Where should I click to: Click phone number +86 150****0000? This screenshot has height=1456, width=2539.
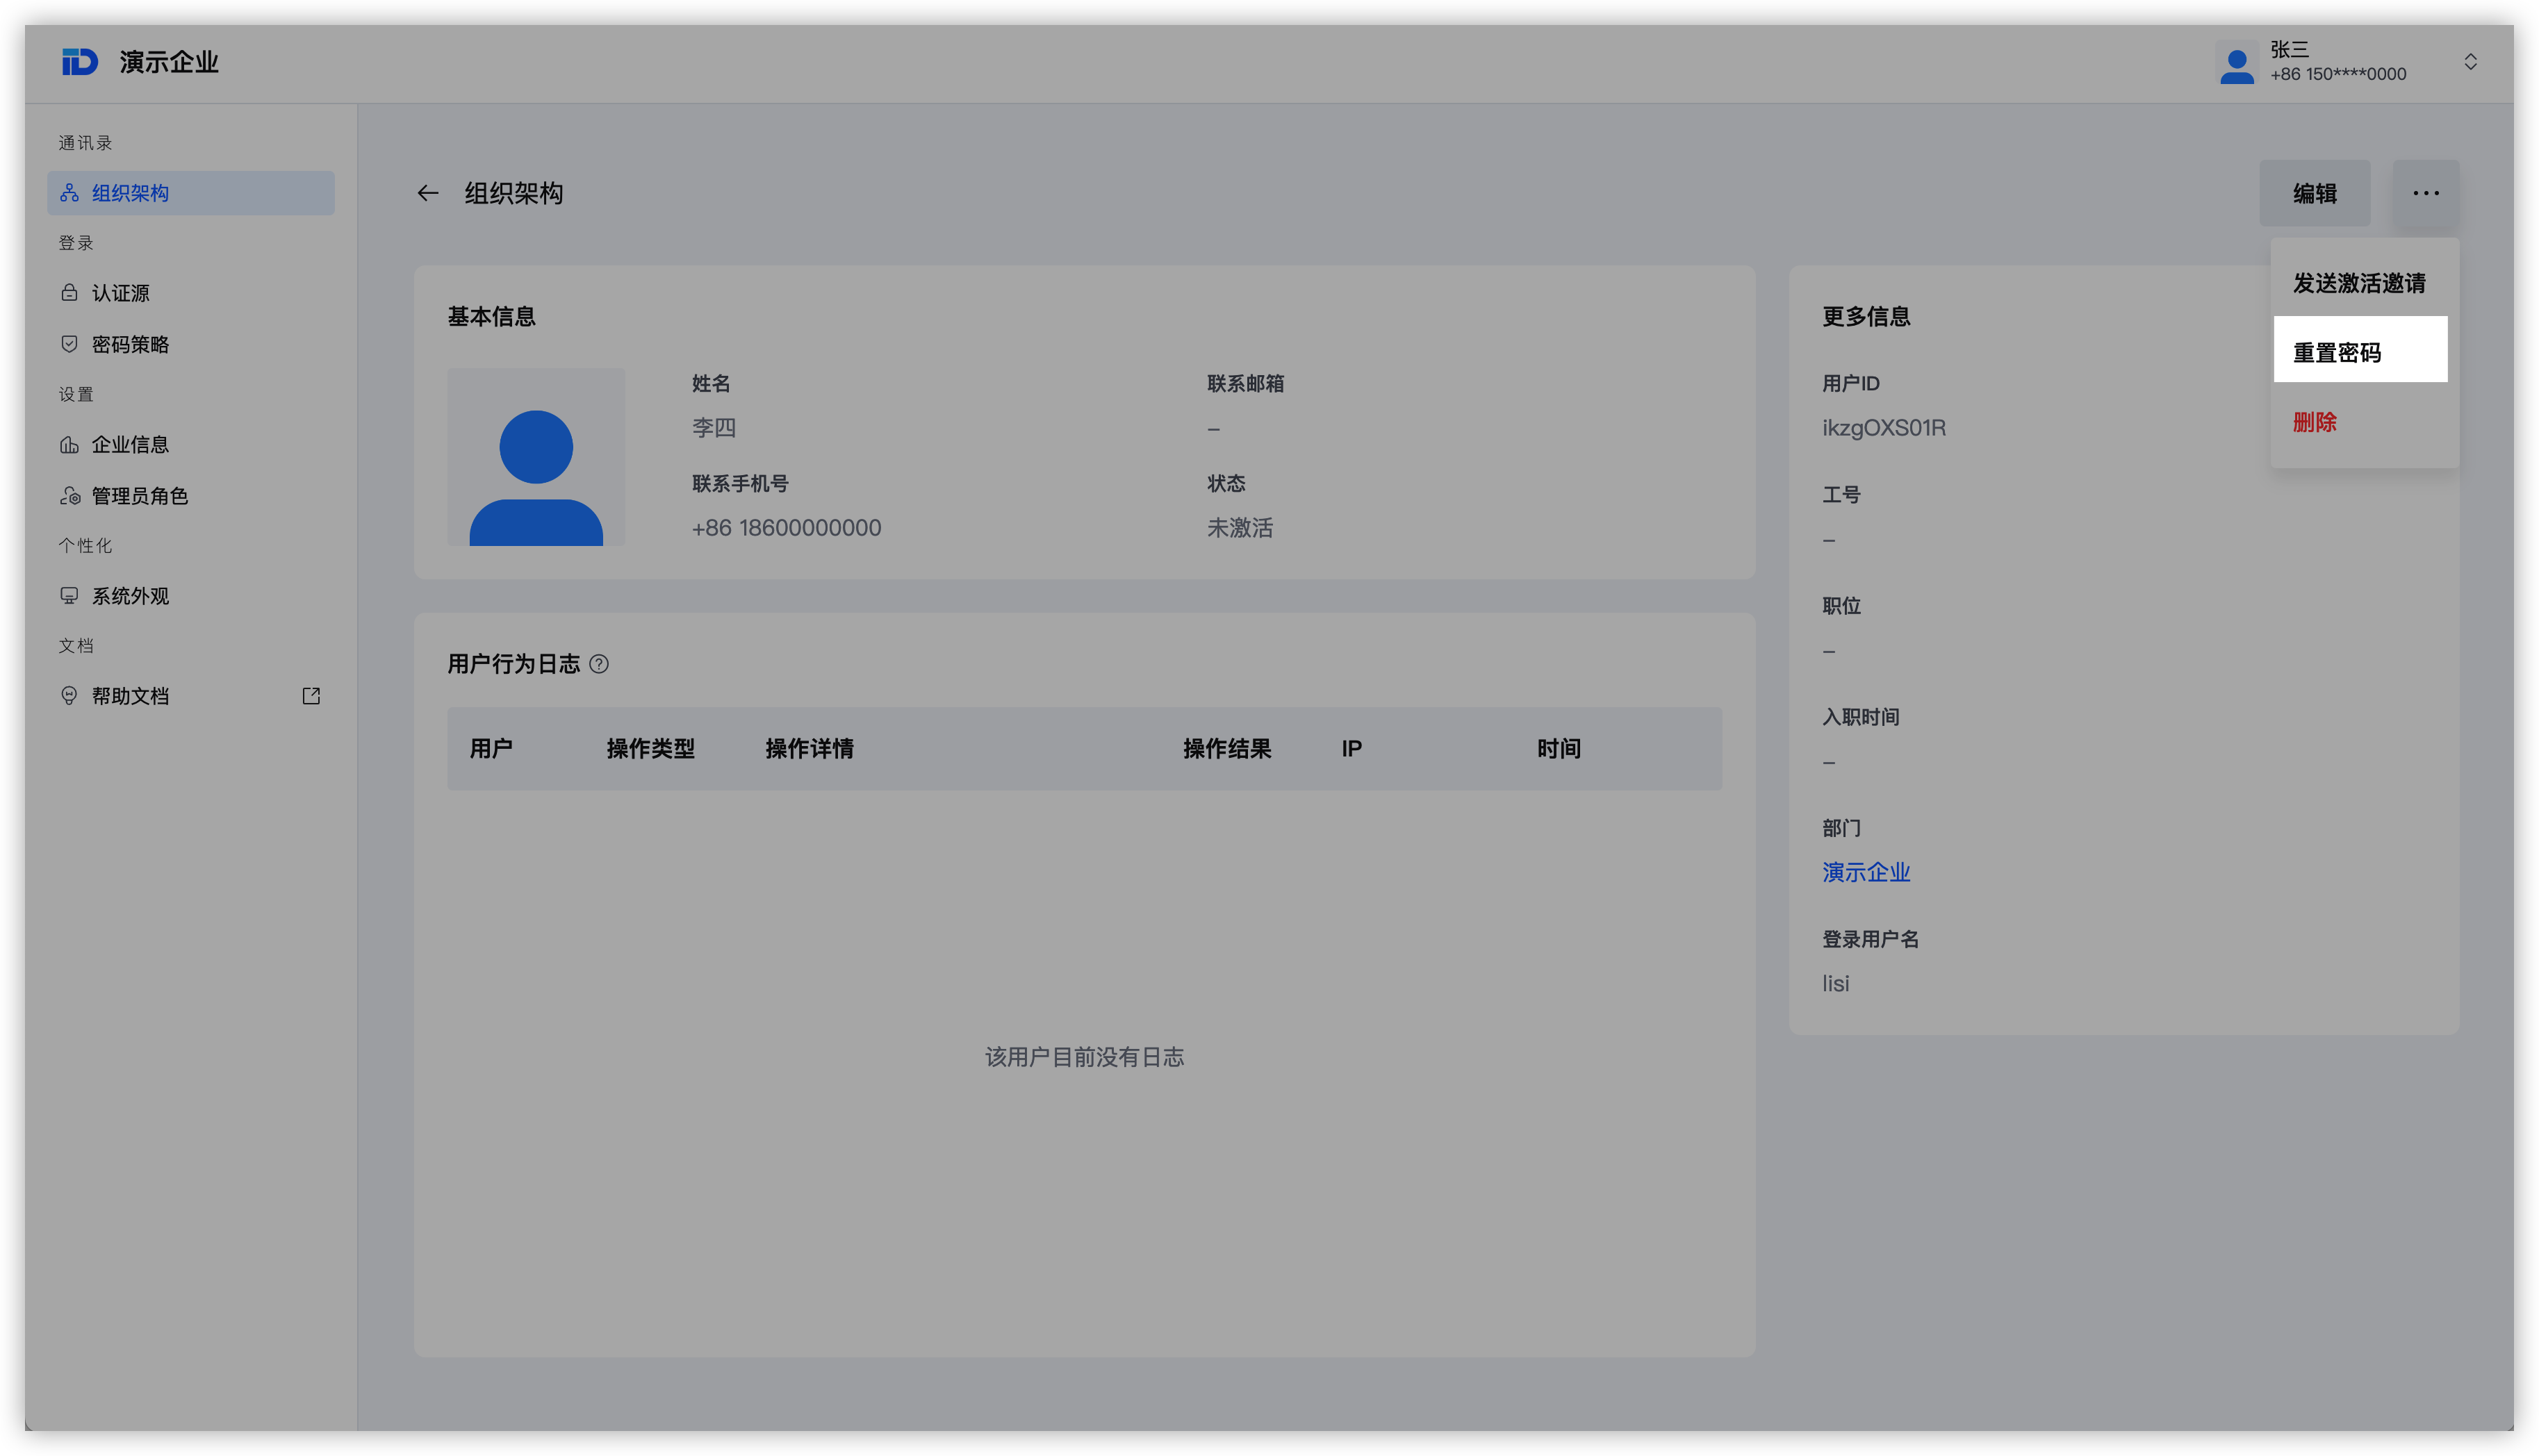coord(2338,74)
